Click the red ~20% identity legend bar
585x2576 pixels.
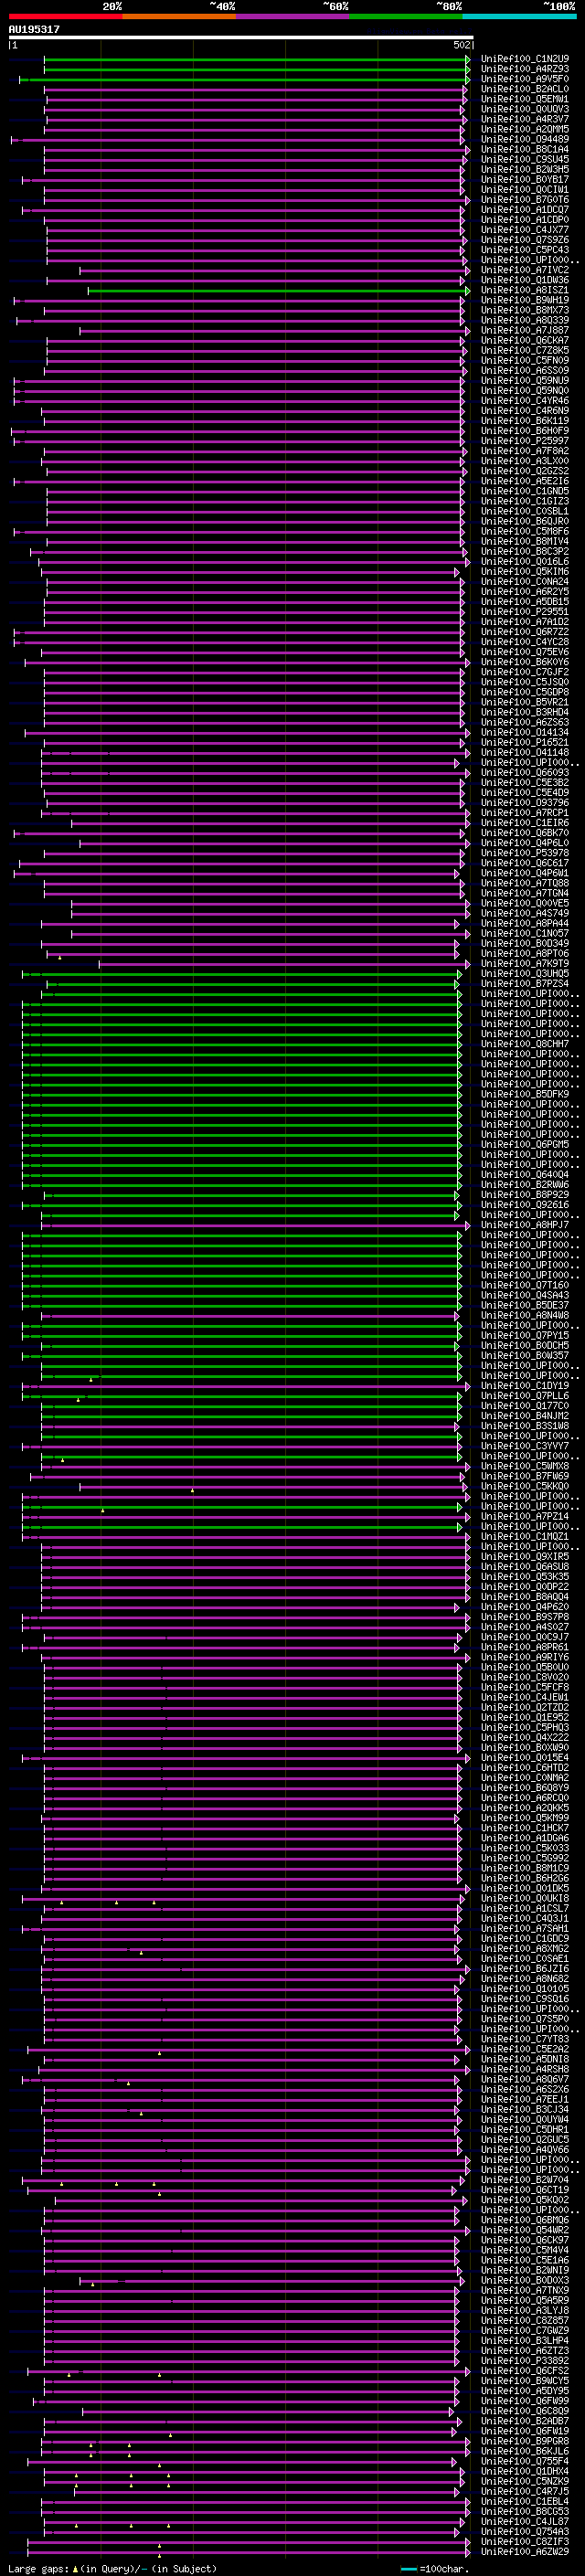click(65, 16)
